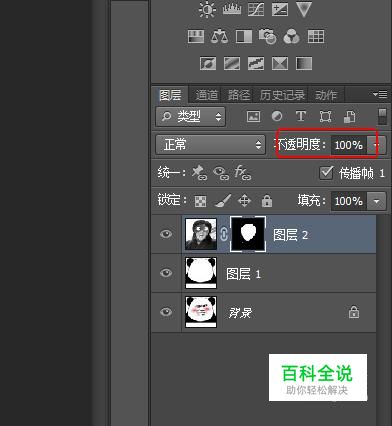Add a Color Balance adjustment
The image size is (392, 426).
pos(219,36)
